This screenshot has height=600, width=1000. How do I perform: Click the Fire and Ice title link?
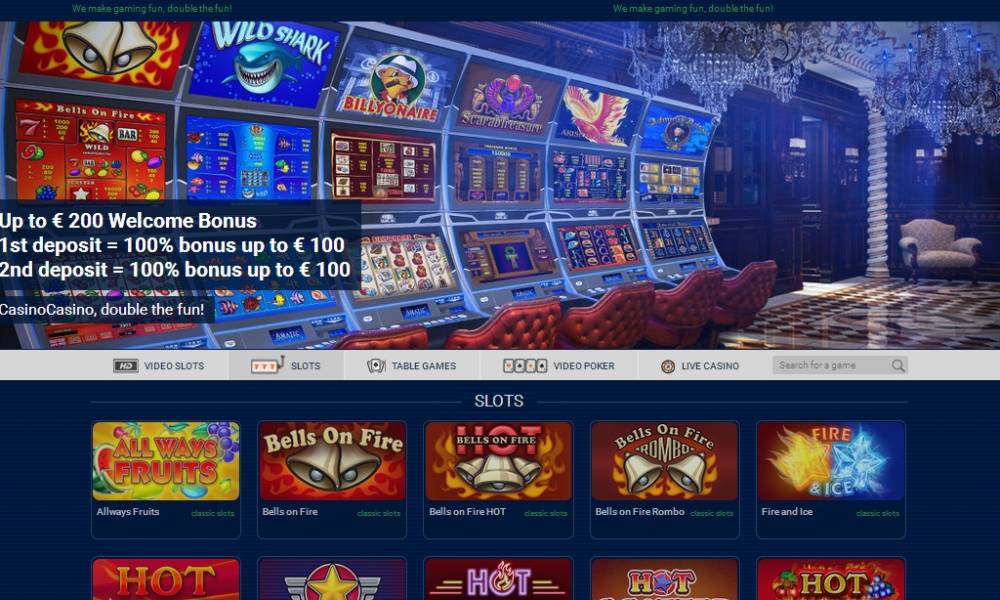[787, 511]
